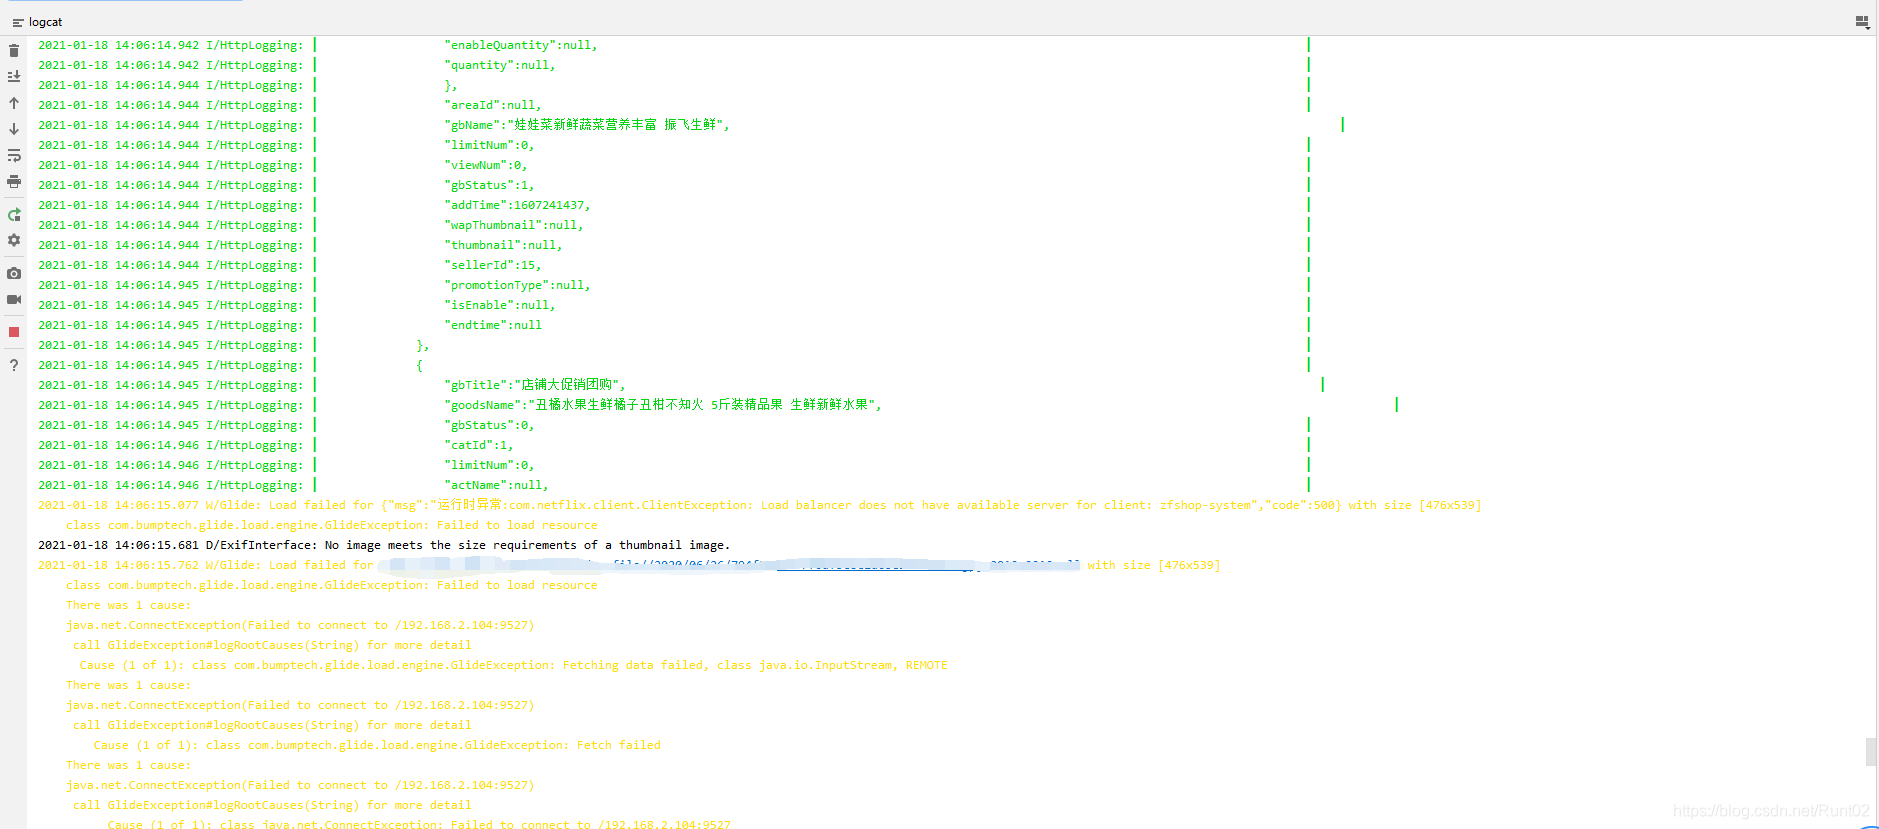
Task: Click the "goodsName" log line
Action: point(662,405)
